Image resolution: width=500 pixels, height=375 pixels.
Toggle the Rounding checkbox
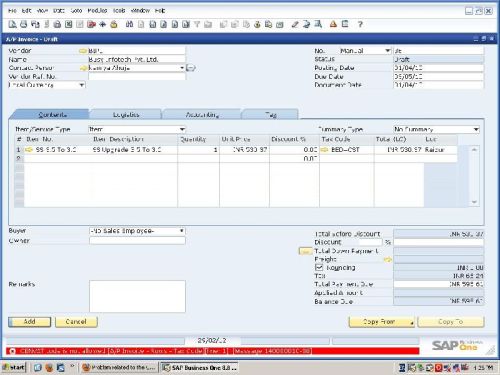(x=319, y=267)
